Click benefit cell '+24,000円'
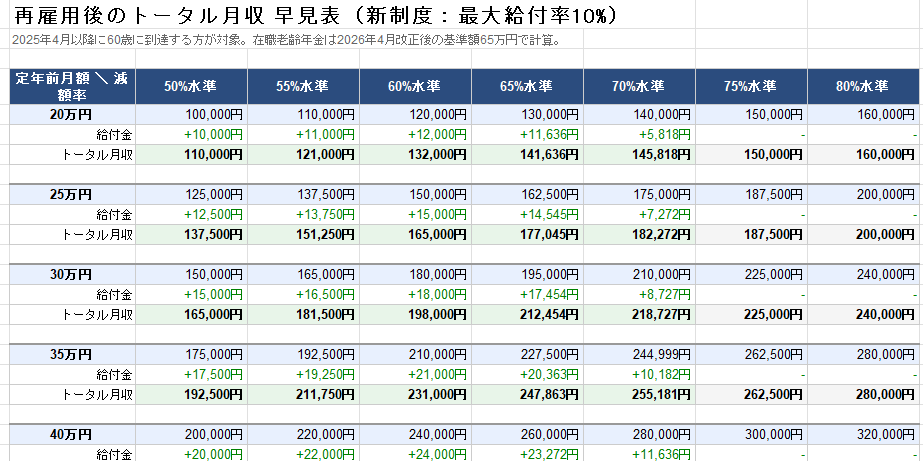This screenshot has width=923, height=461. coord(415,454)
